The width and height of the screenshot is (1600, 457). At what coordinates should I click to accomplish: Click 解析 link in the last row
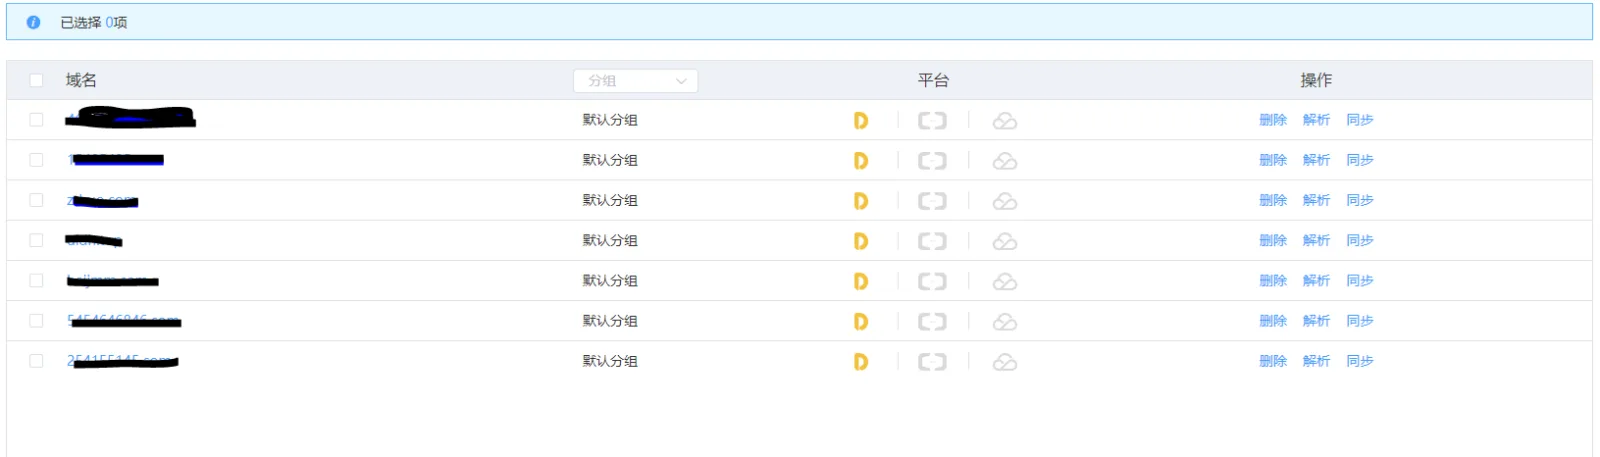[x=1316, y=361]
